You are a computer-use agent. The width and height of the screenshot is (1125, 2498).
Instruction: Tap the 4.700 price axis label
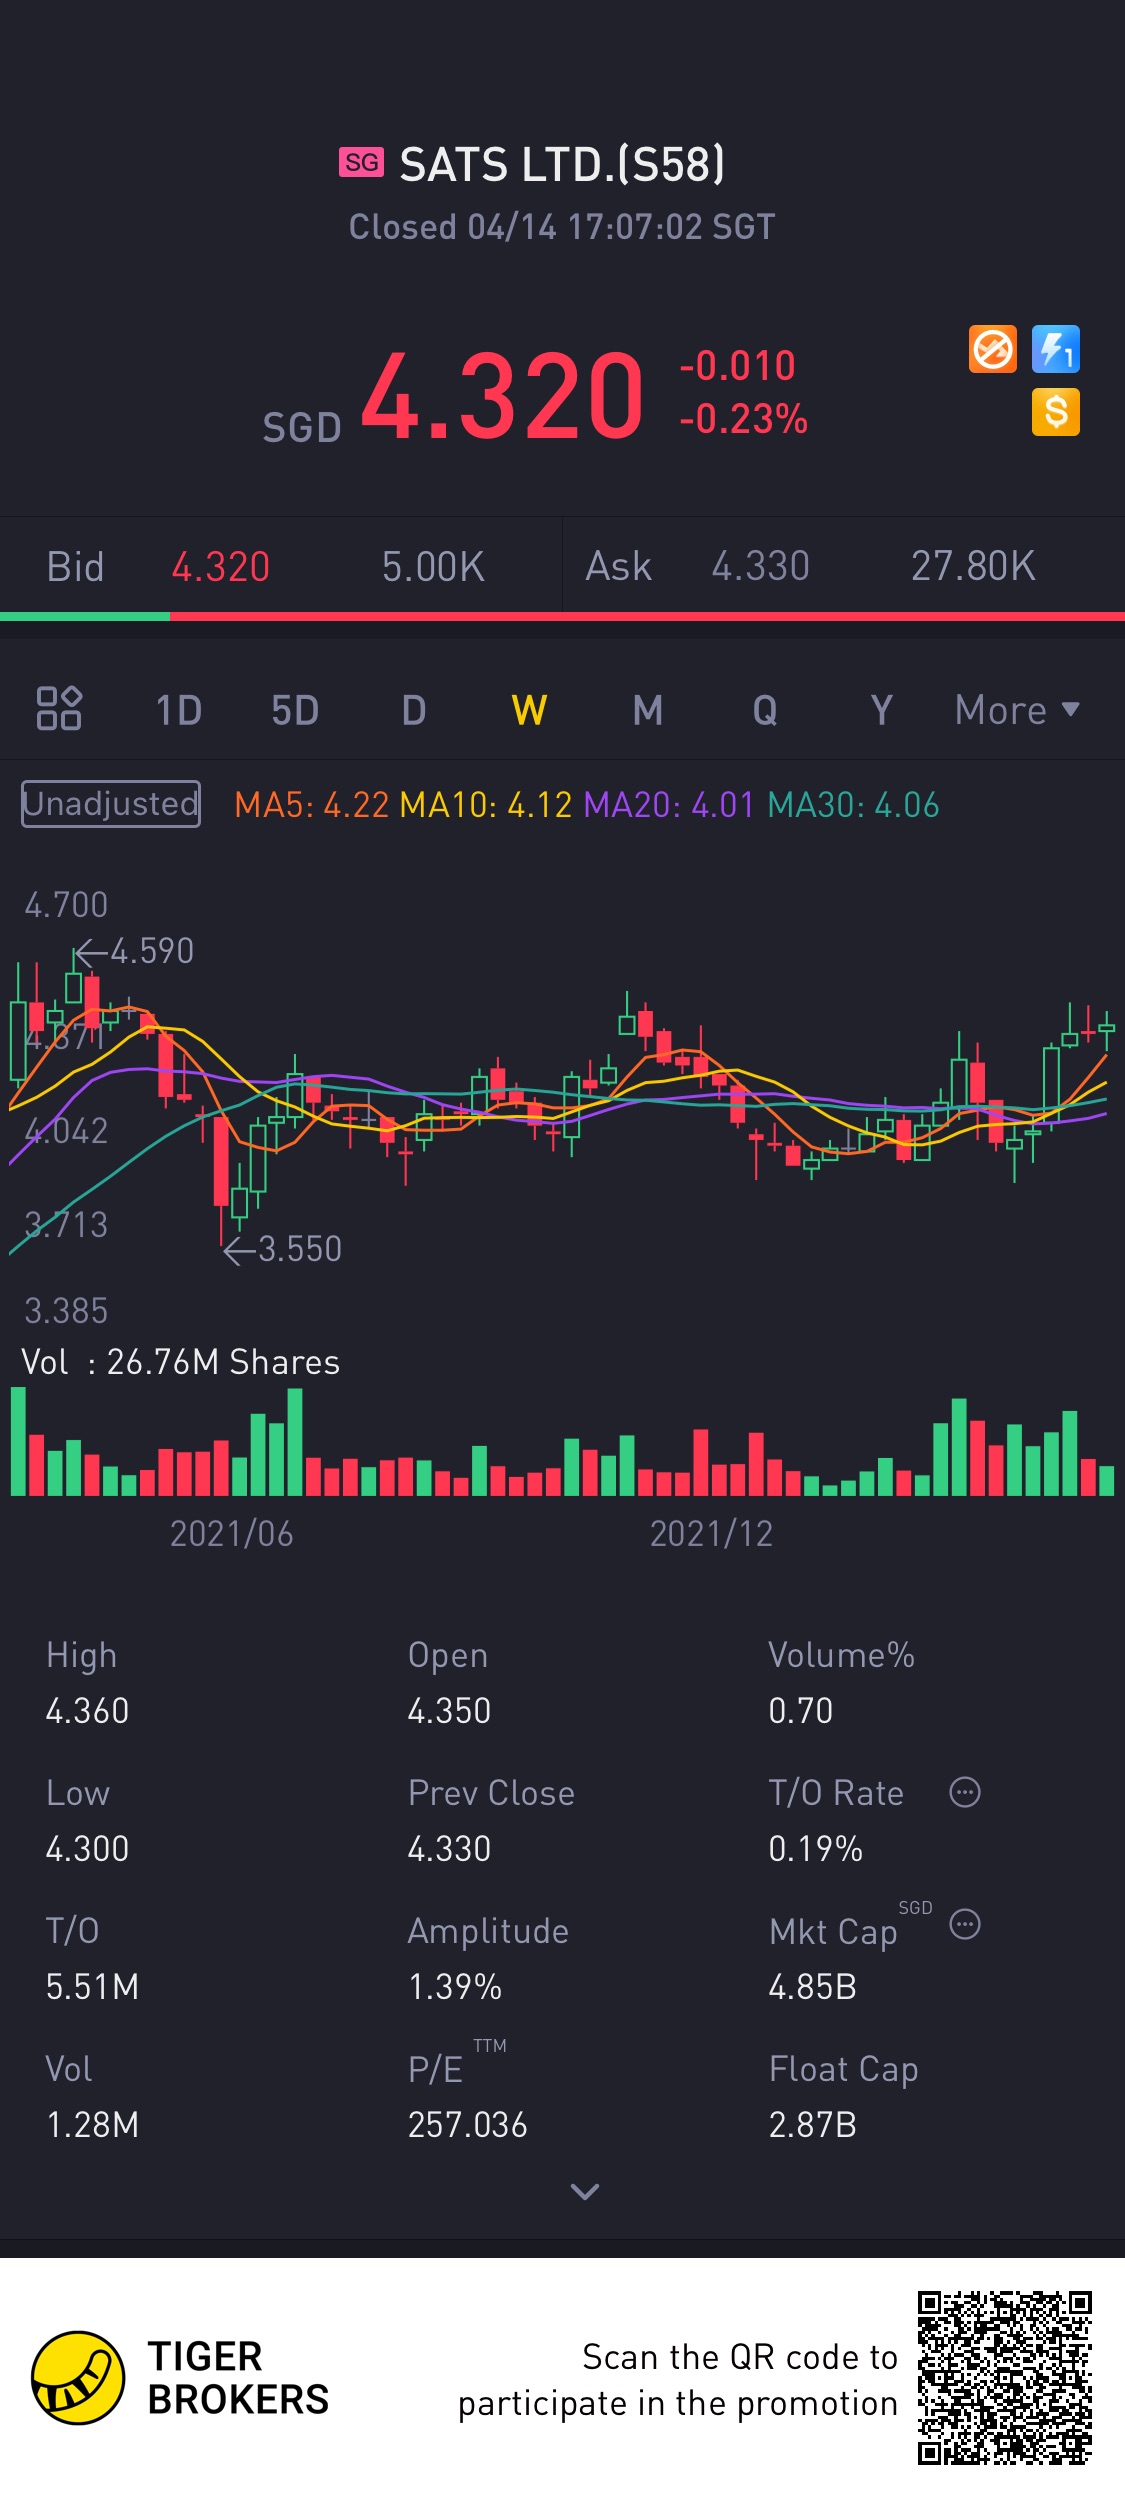coord(66,905)
